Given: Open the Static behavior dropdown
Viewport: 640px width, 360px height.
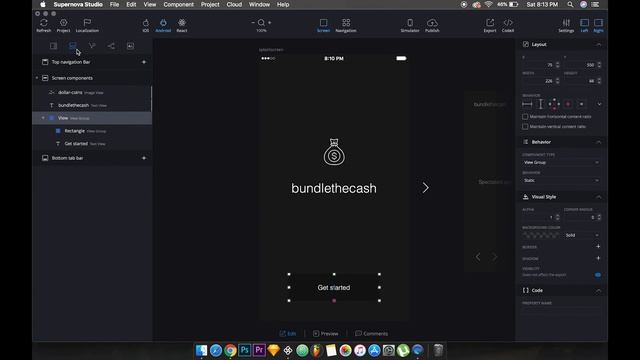Looking at the screenshot, I should (x=561, y=180).
